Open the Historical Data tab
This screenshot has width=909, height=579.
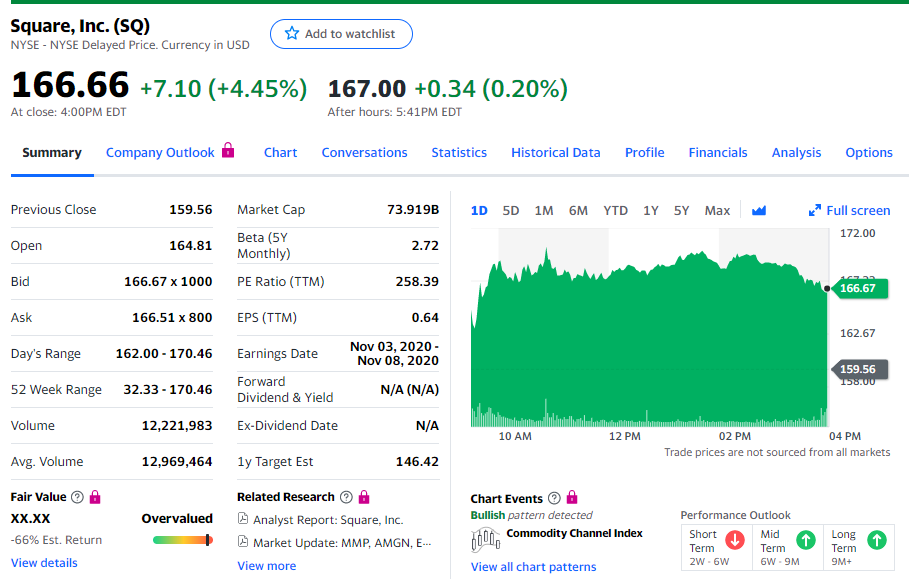pyautogui.click(x=555, y=153)
